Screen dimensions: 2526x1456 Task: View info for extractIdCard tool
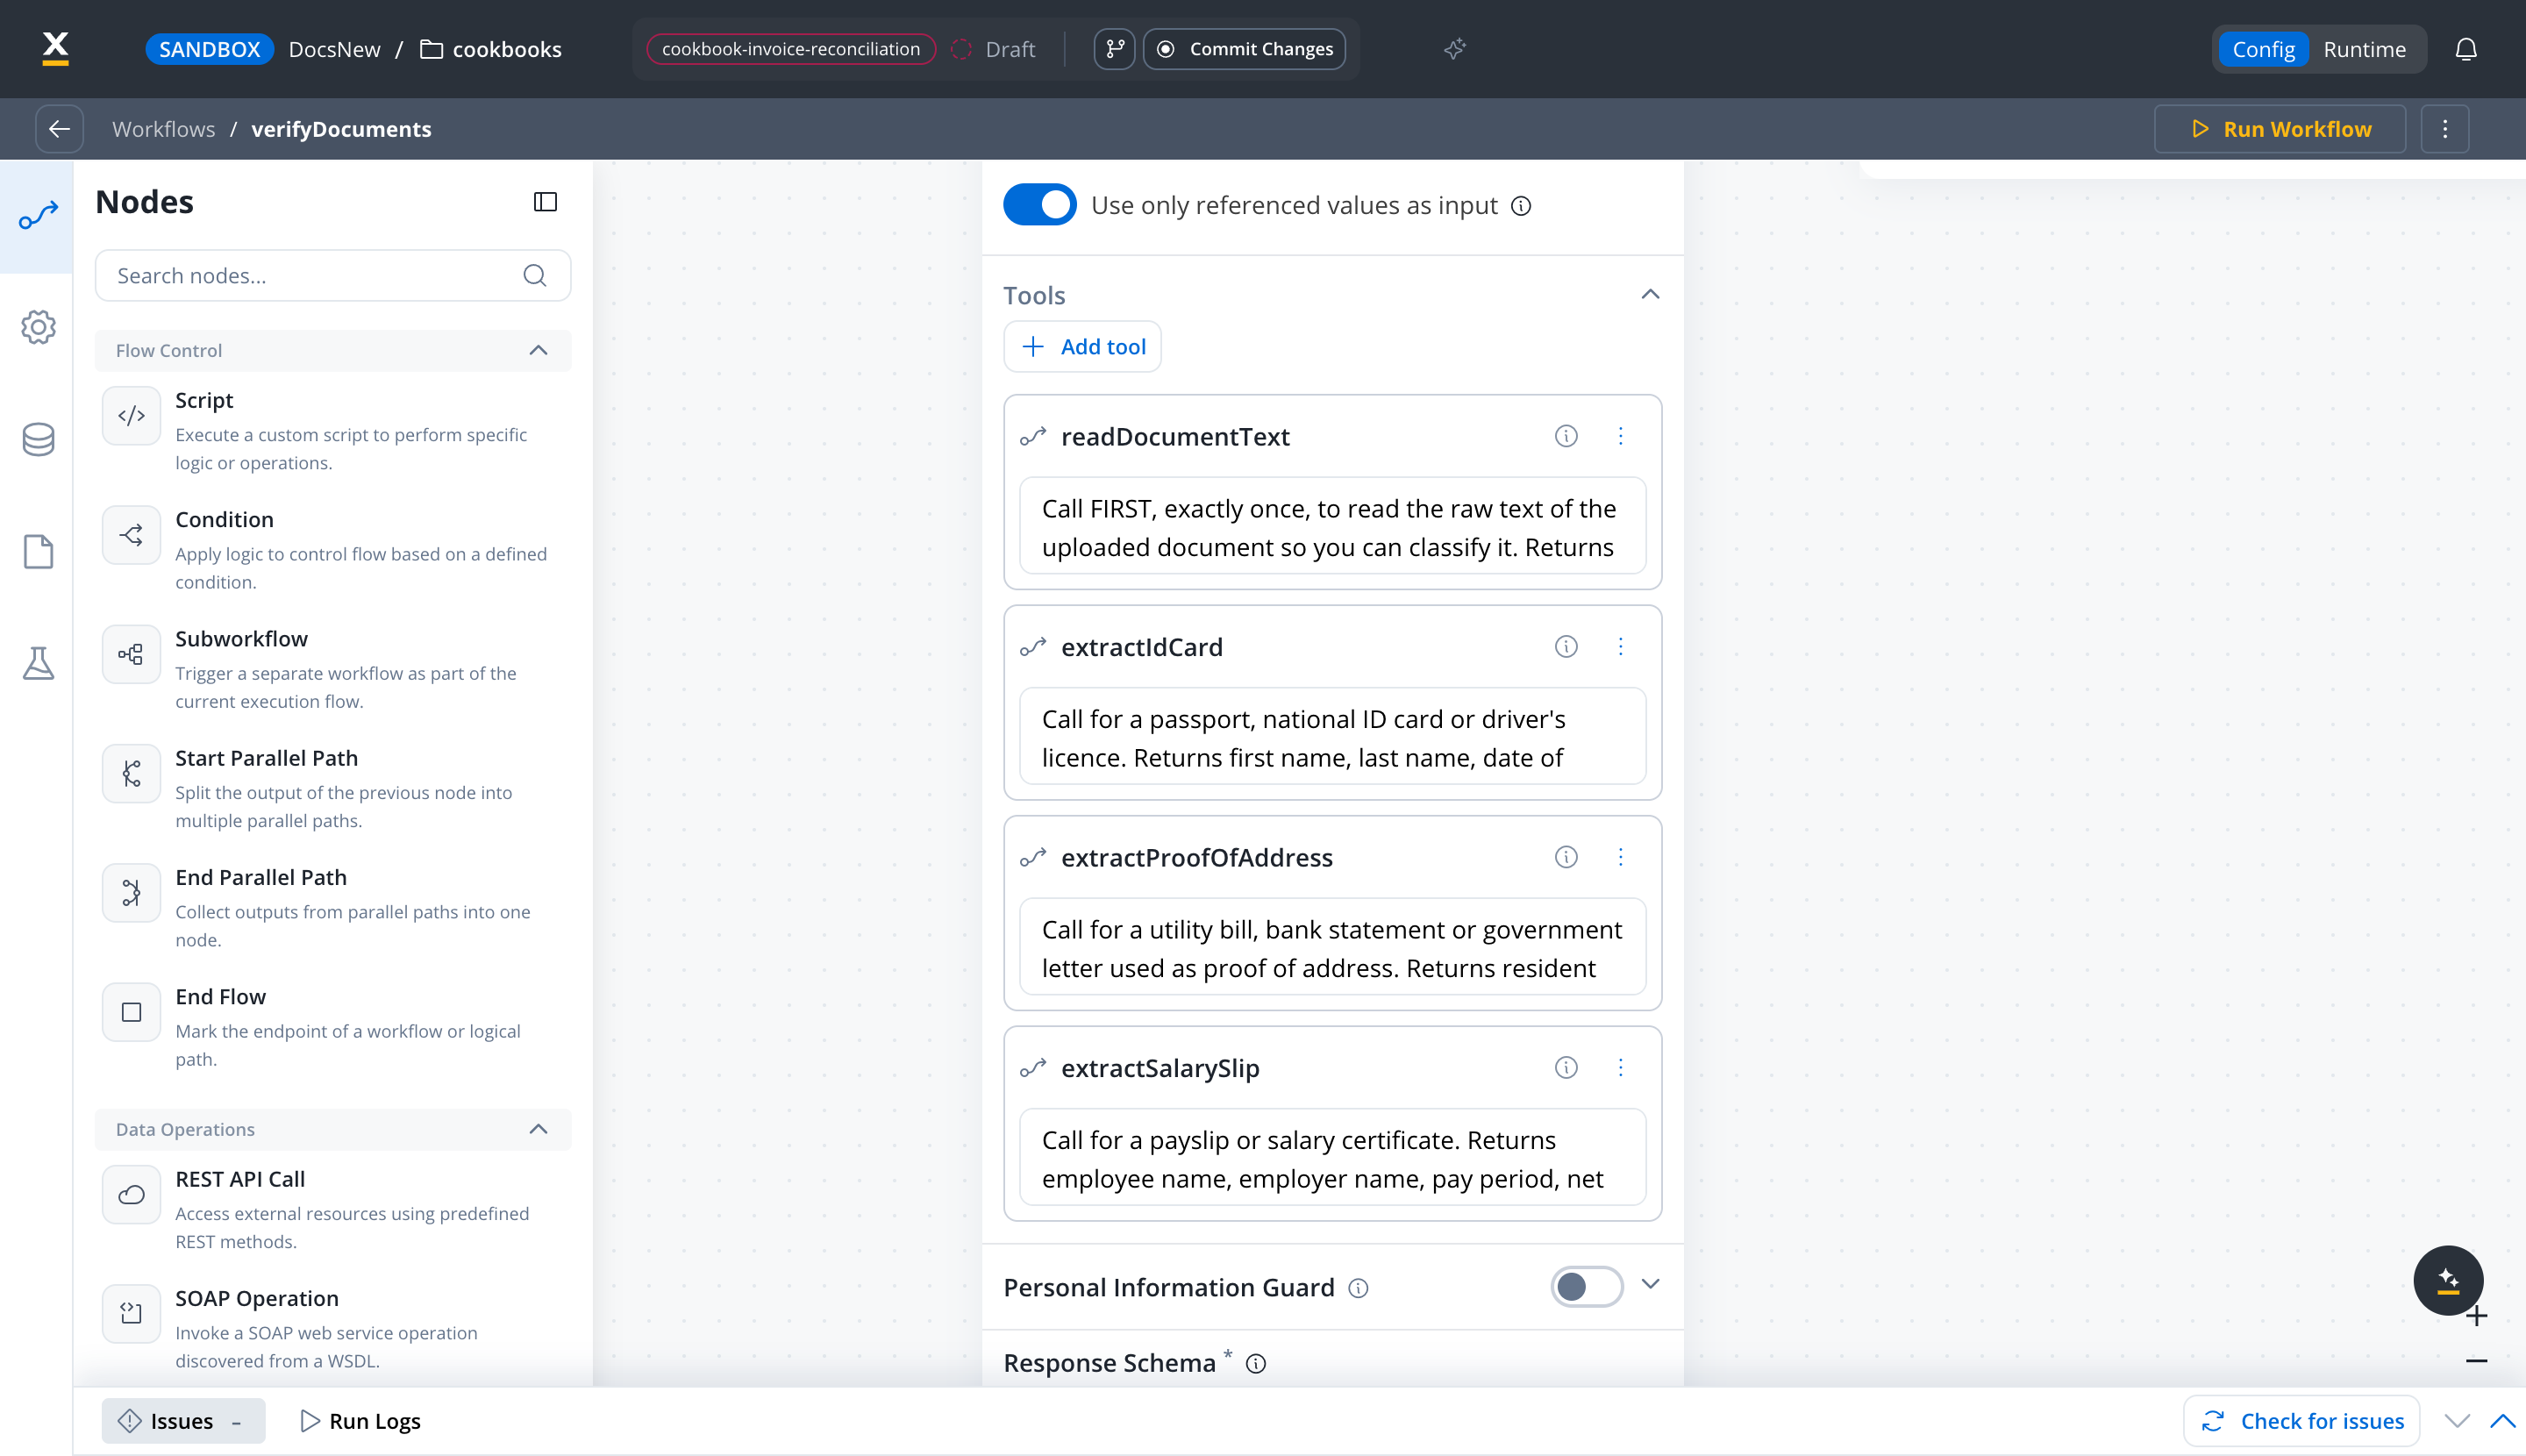(1566, 647)
